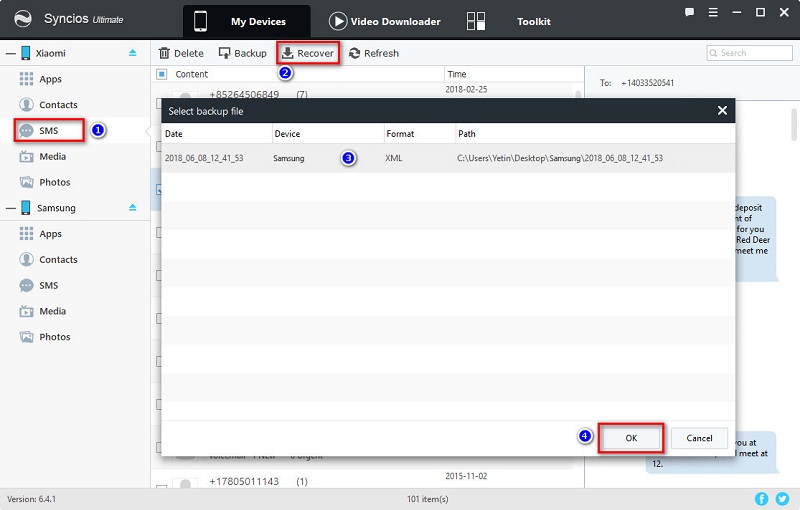The height and width of the screenshot is (510, 800).
Task: Confirm with the OK button
Action: [x=631, y=438]
